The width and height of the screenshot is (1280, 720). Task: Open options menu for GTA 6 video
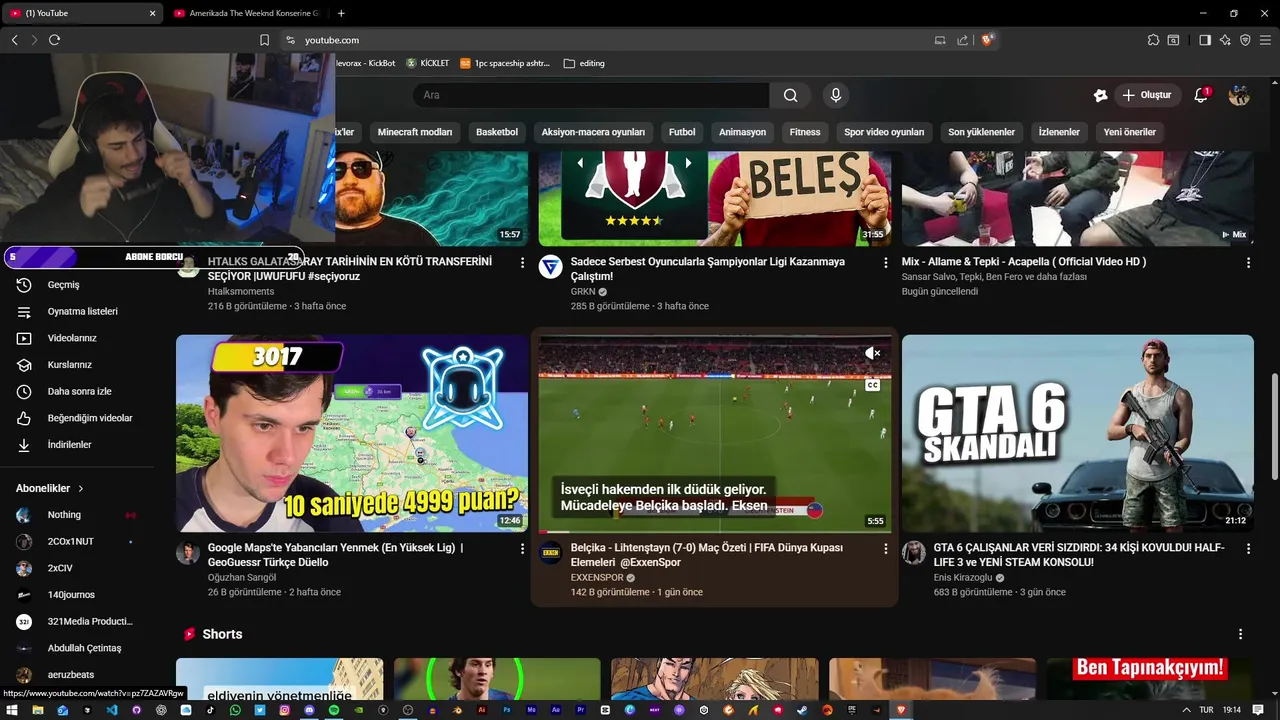coord(1248,549)
